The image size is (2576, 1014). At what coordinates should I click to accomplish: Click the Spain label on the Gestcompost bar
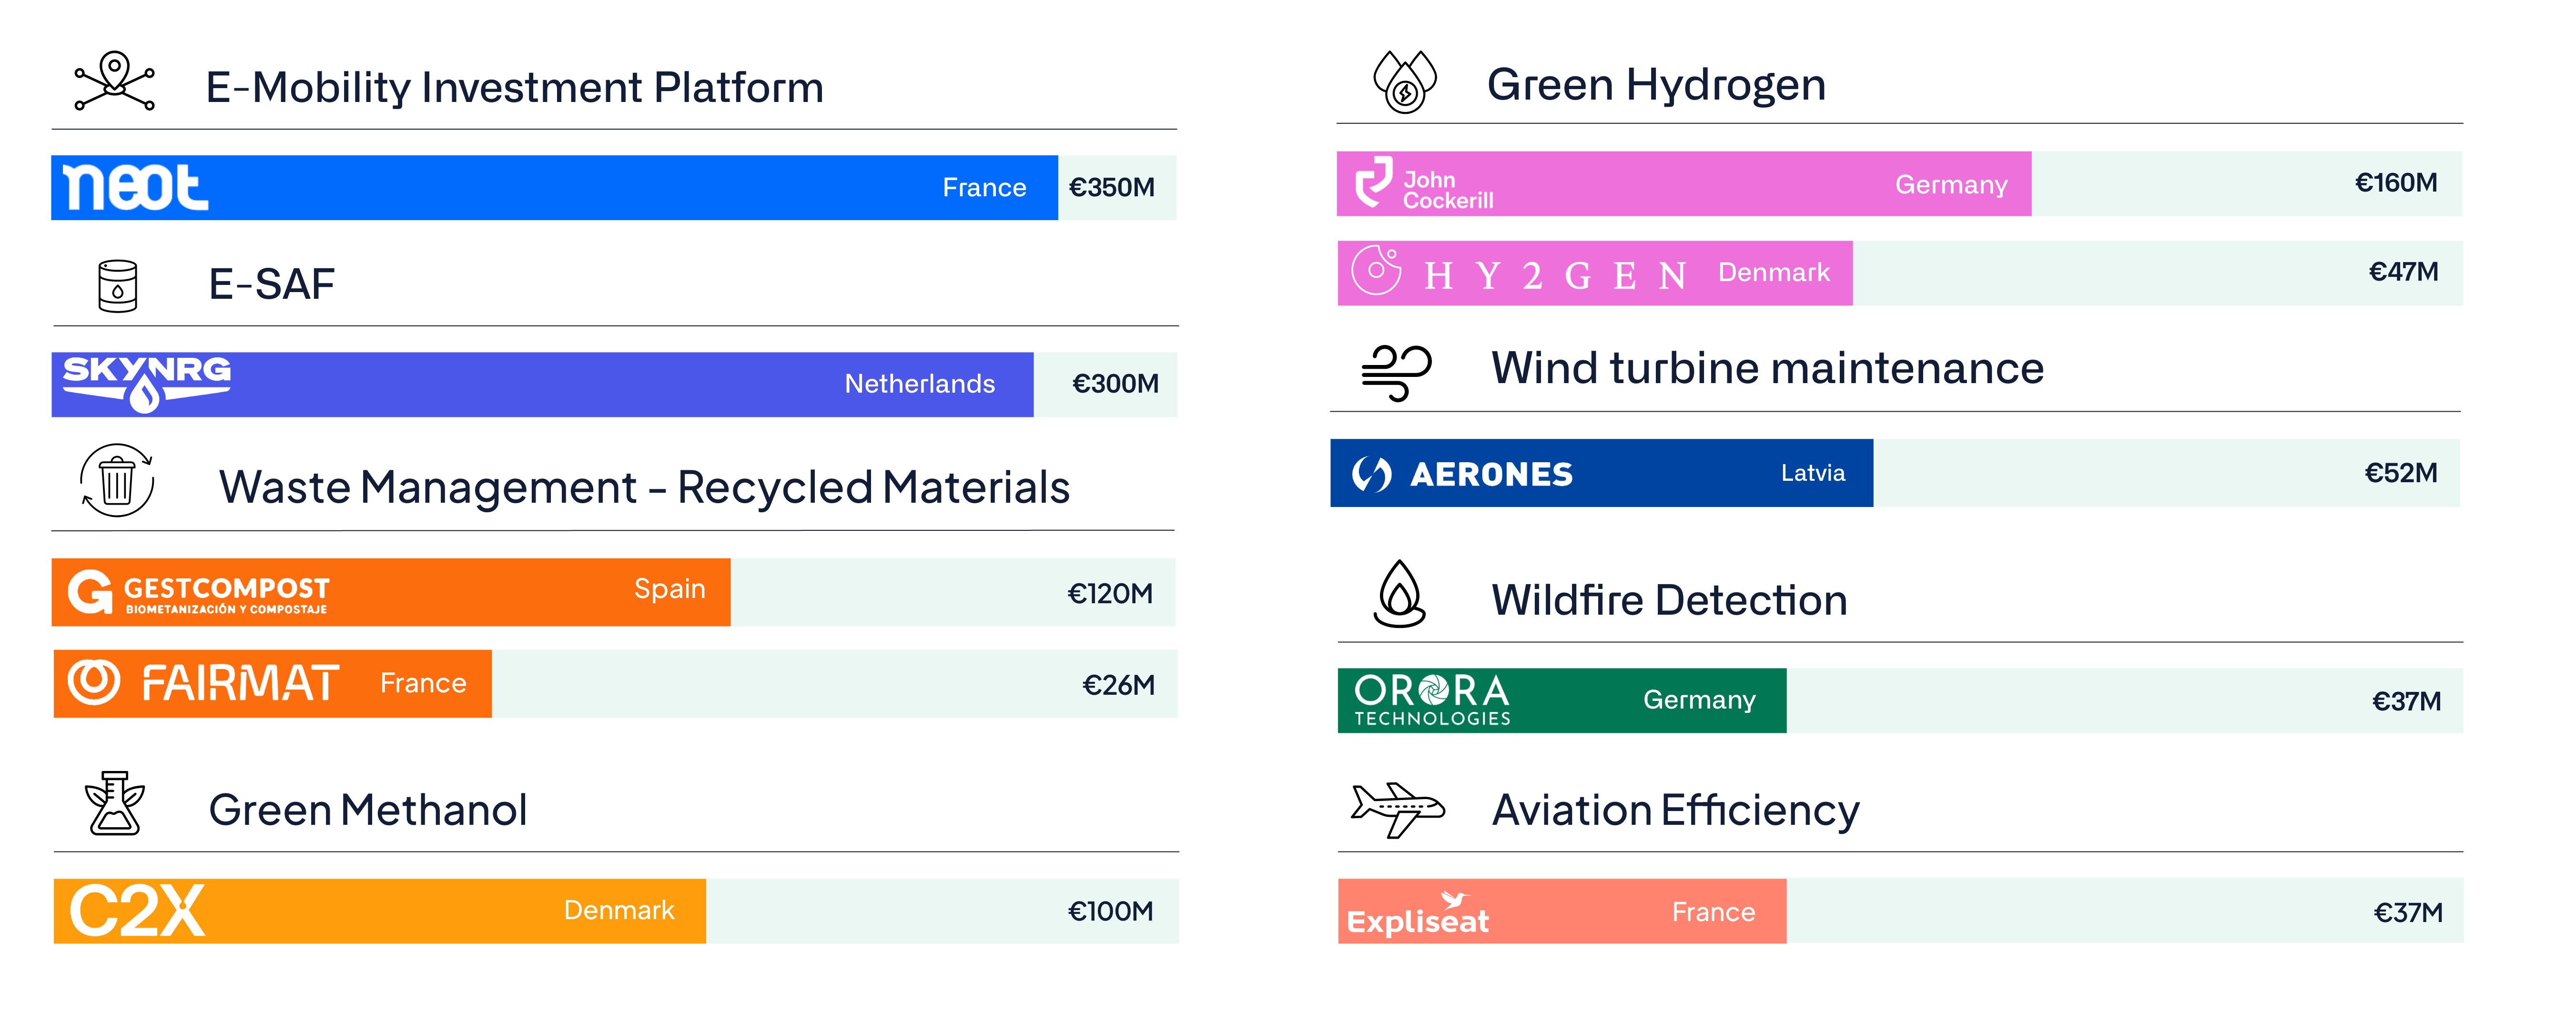670,590
